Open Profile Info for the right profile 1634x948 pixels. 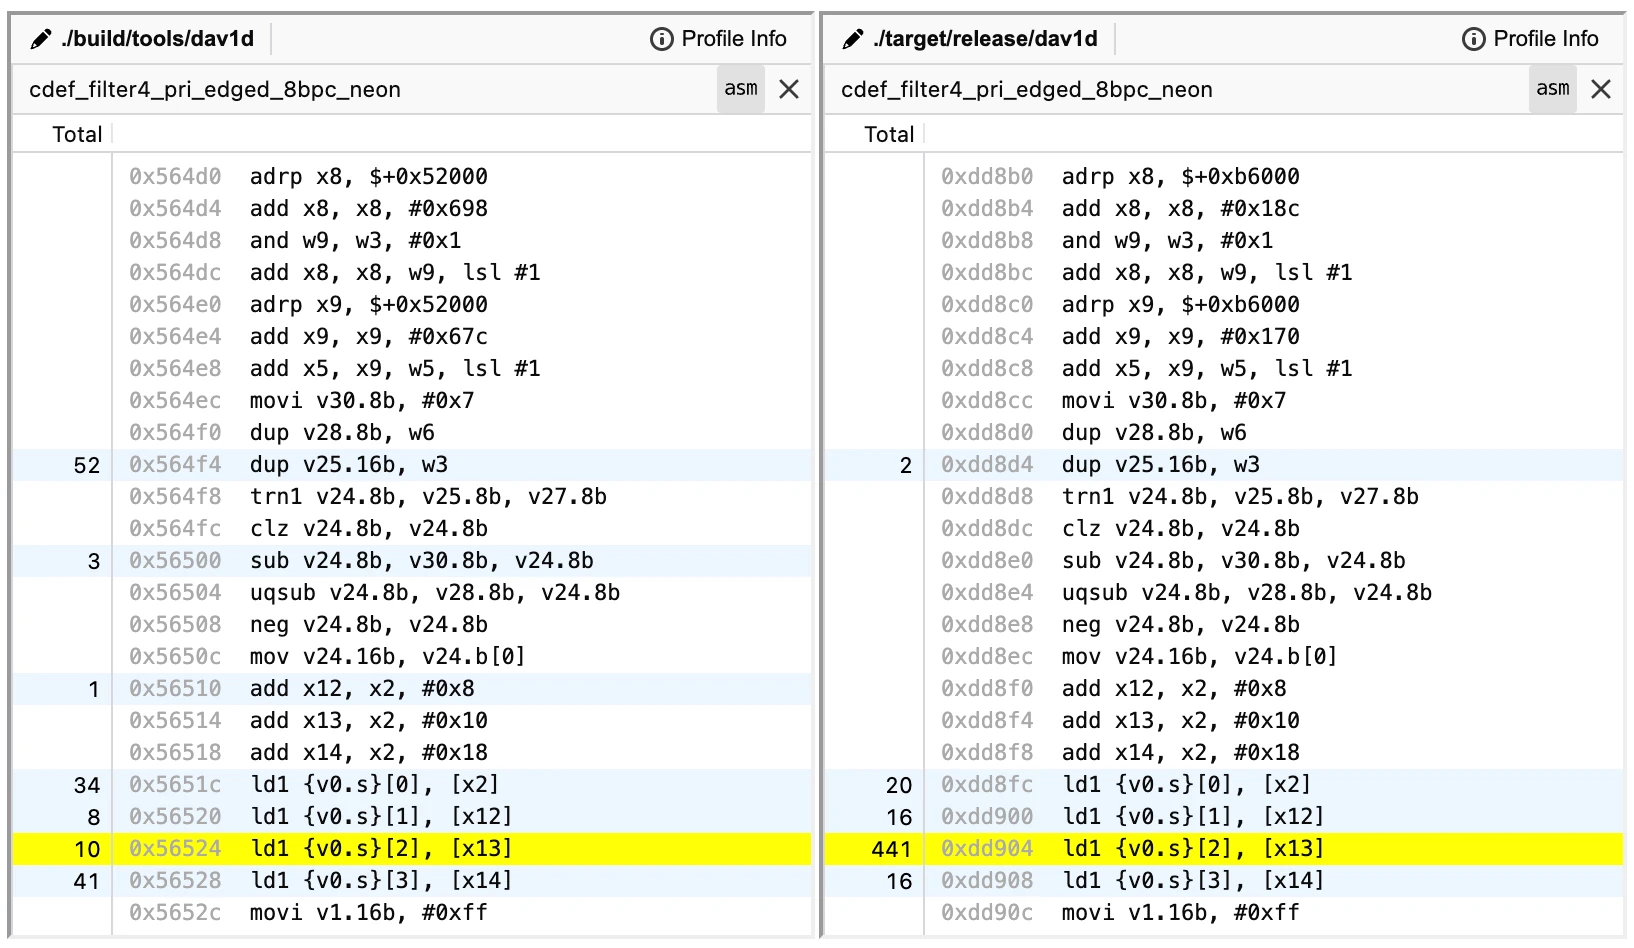point(1542,38)
